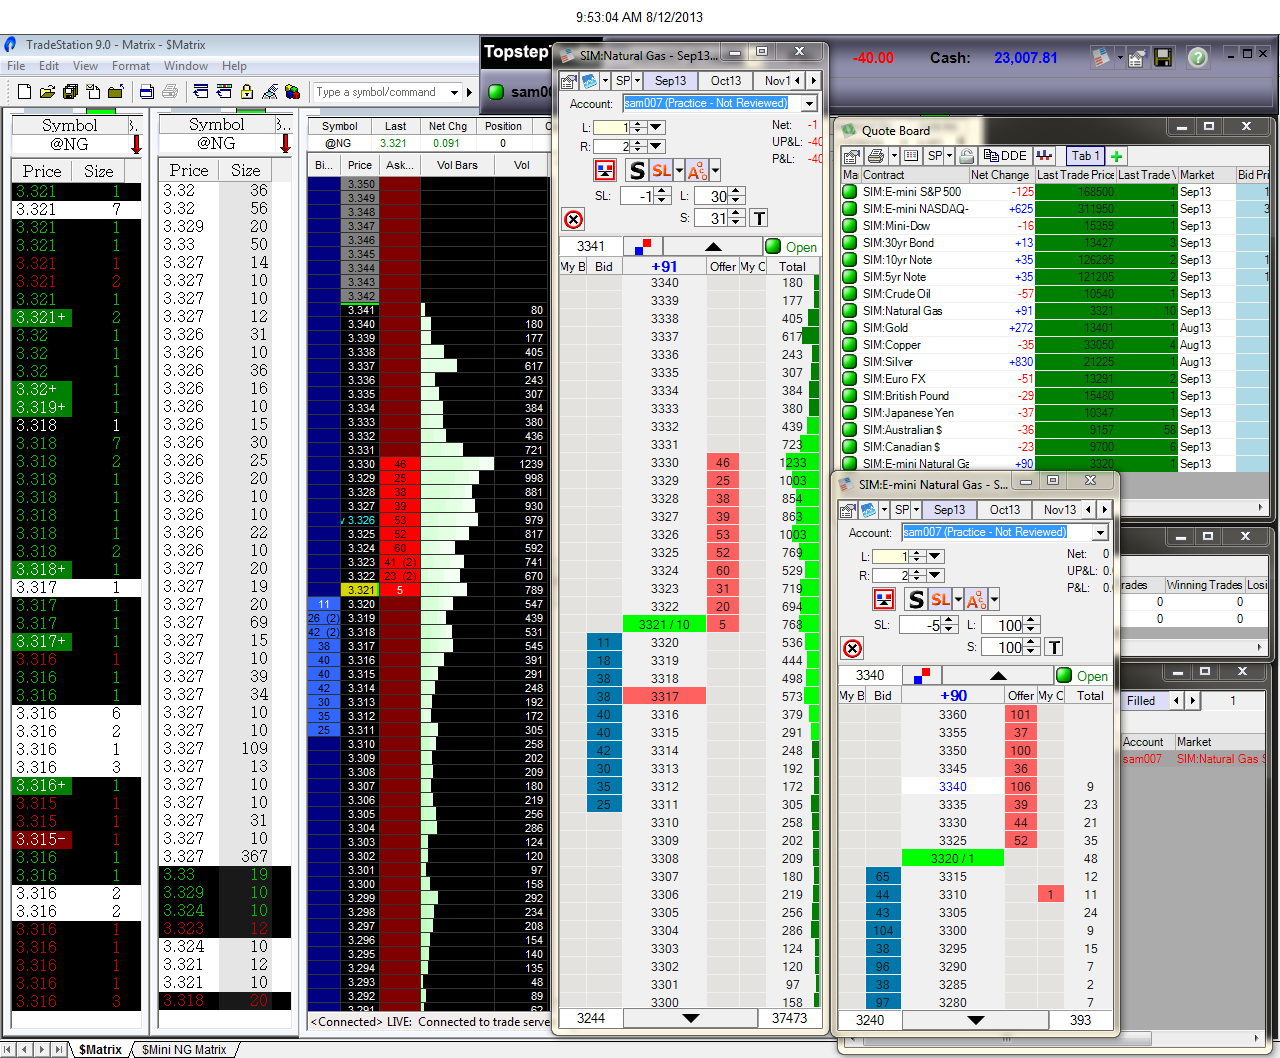Open the File menu
1280x1058 pixels.
click(16, 66)
